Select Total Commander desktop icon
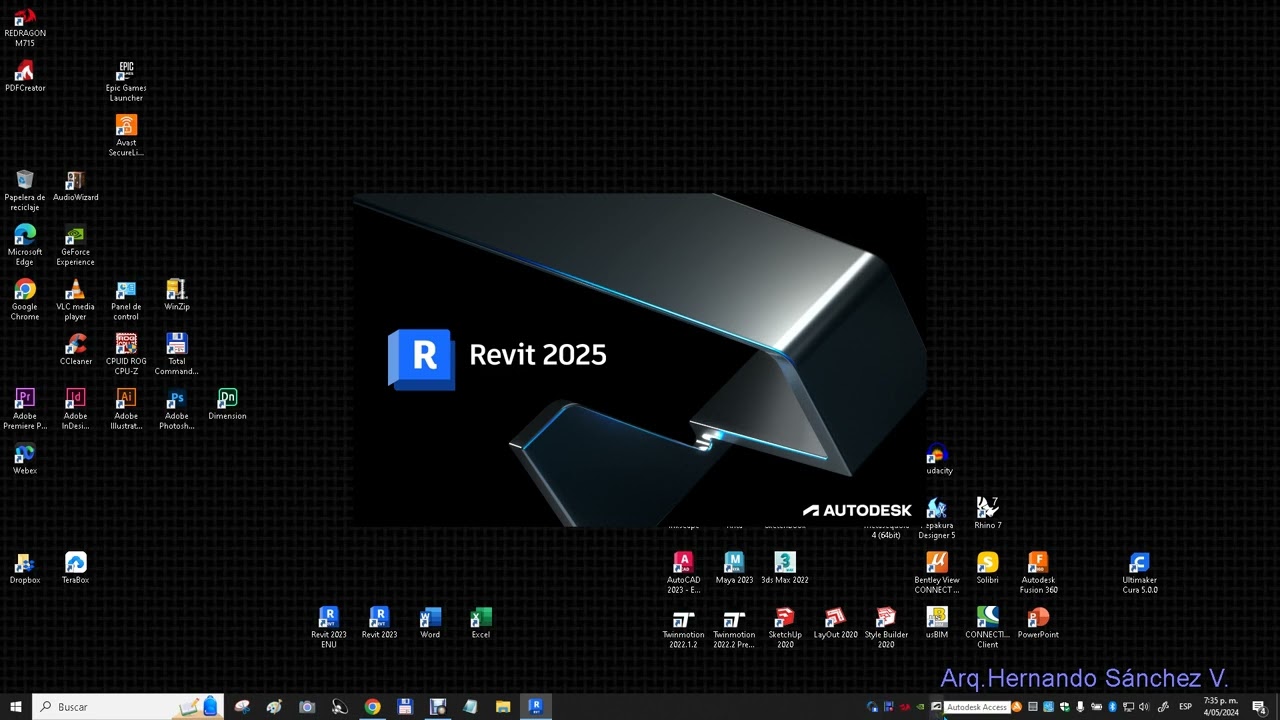This screenshot has width=1280, height=720. tap(176, 355)
